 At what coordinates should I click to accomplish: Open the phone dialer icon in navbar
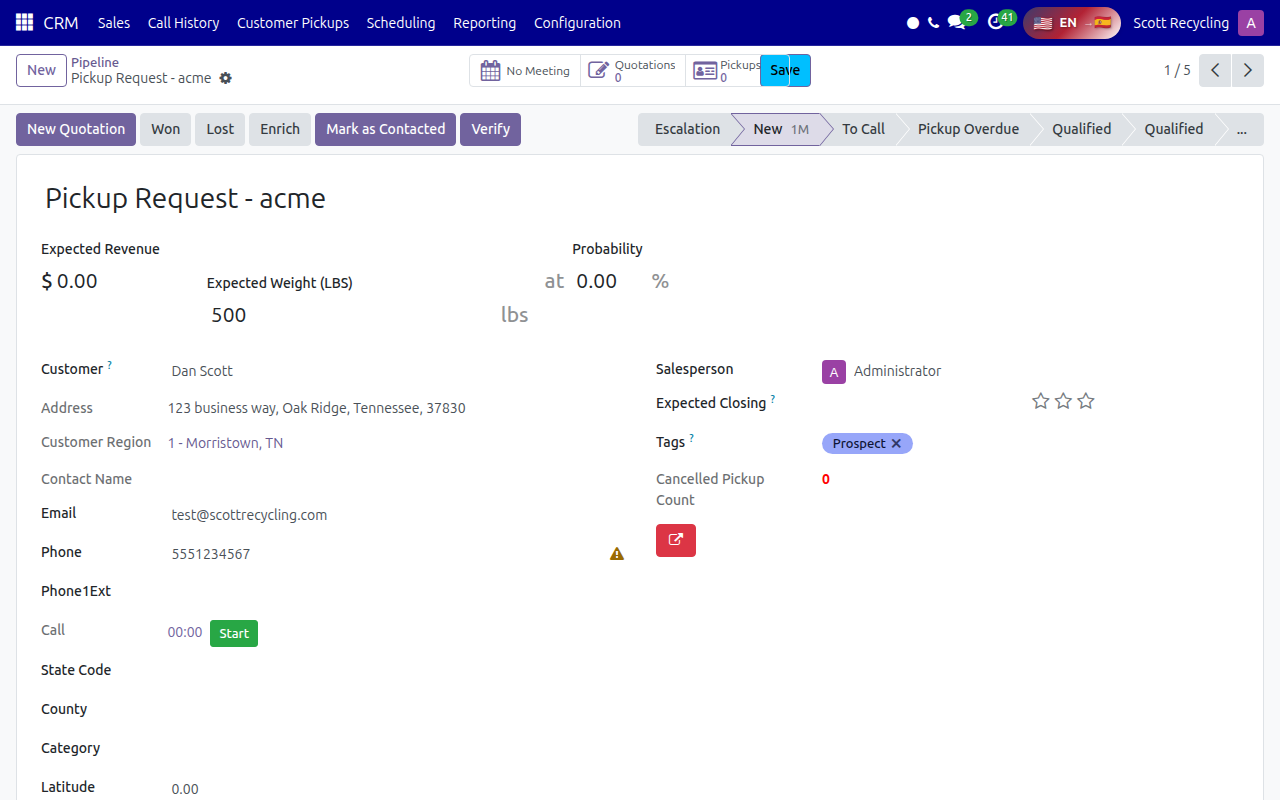pyautogui.click(x=933, y=22)
